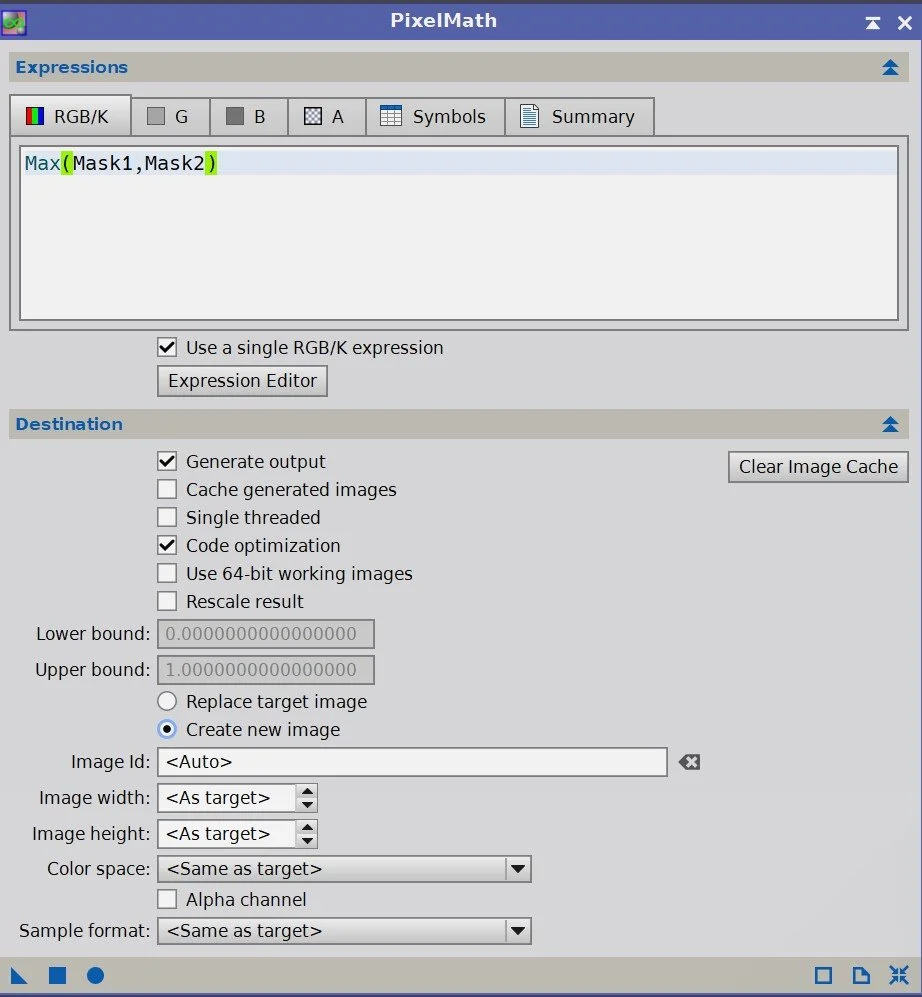The image size is (922, 997).
Task: Click inside the Max(Mask1,Mask2) expression editor
Action: pos(458,233)
